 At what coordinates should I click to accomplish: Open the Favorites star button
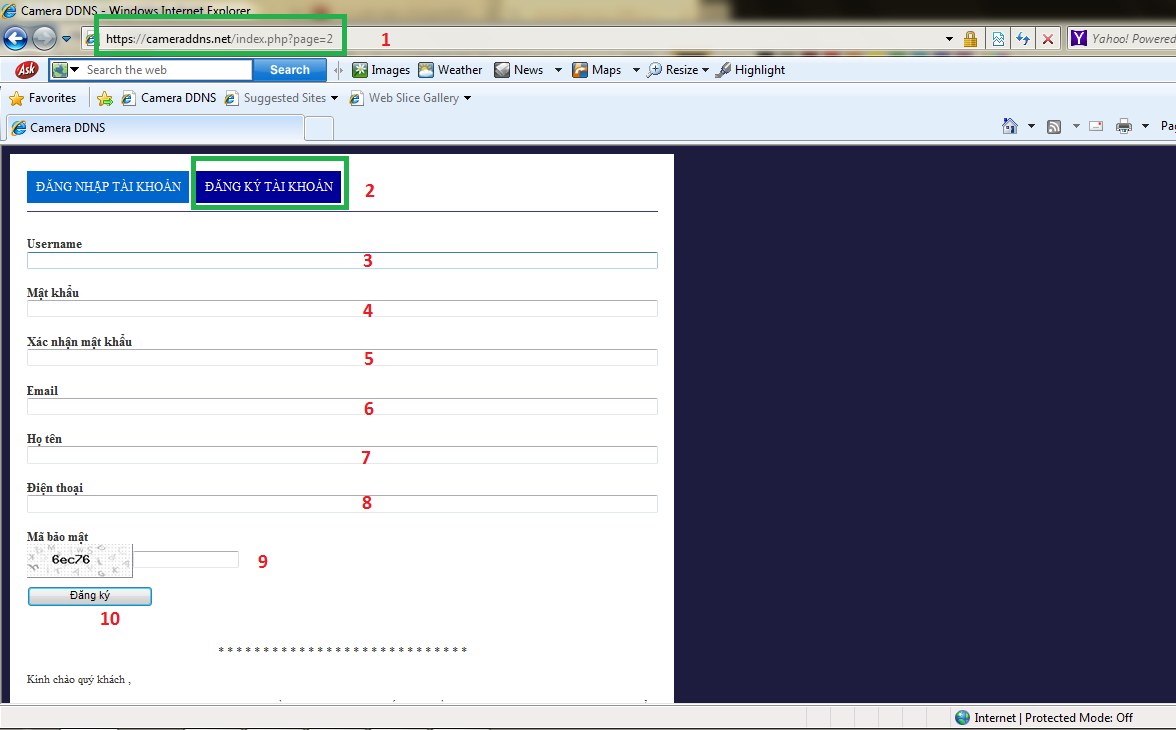[x=43, y=98]
